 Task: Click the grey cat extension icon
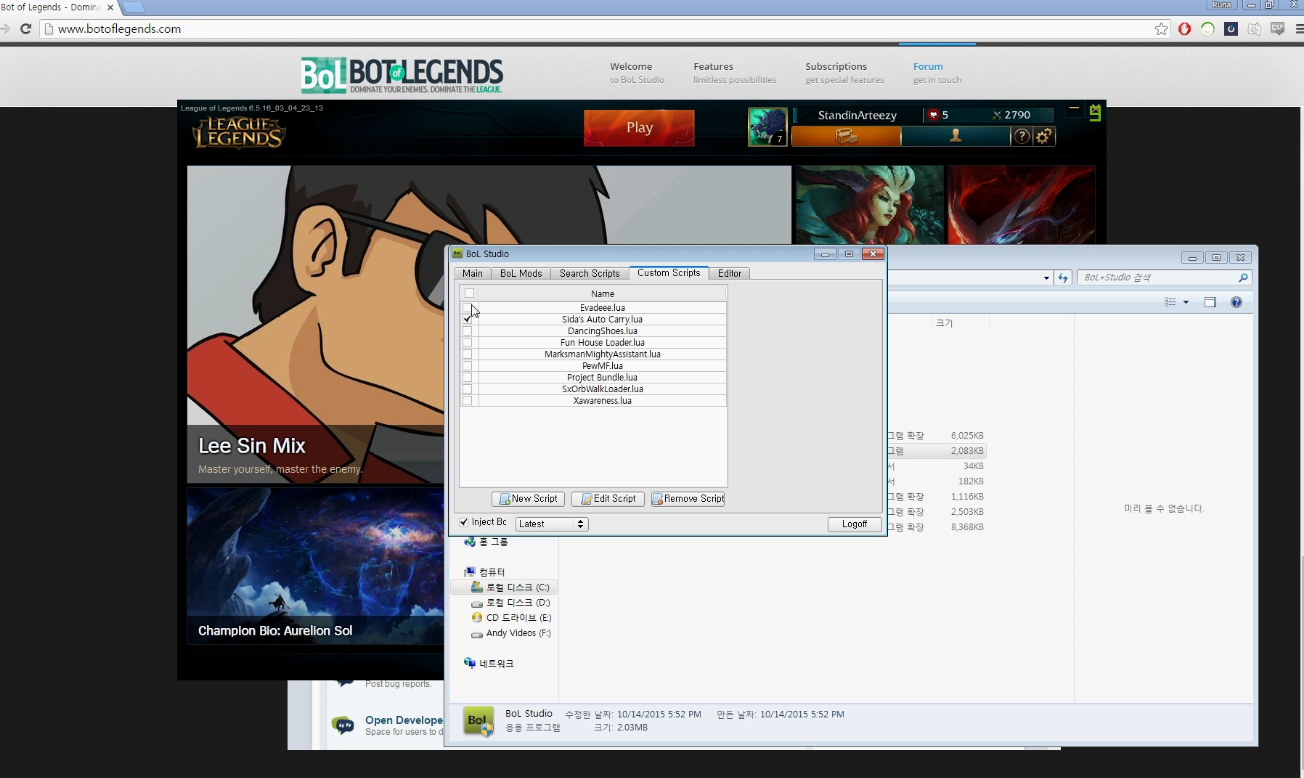point(1254,29)
